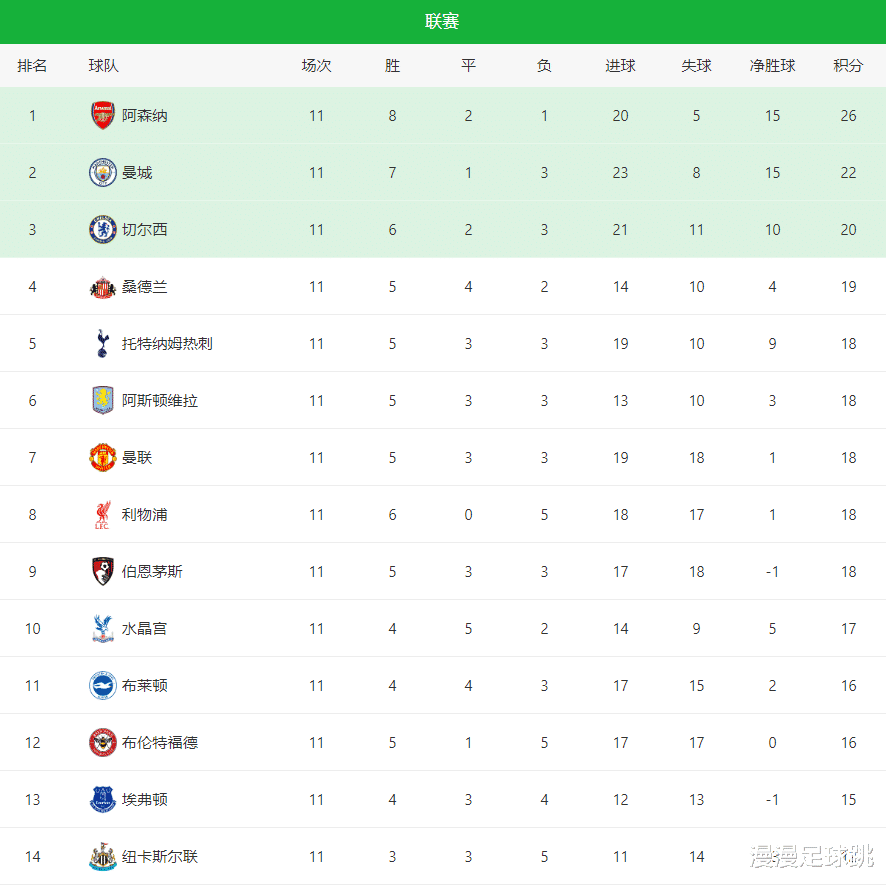Click the Tottenham Hotspur crest icon

point(102,344)
